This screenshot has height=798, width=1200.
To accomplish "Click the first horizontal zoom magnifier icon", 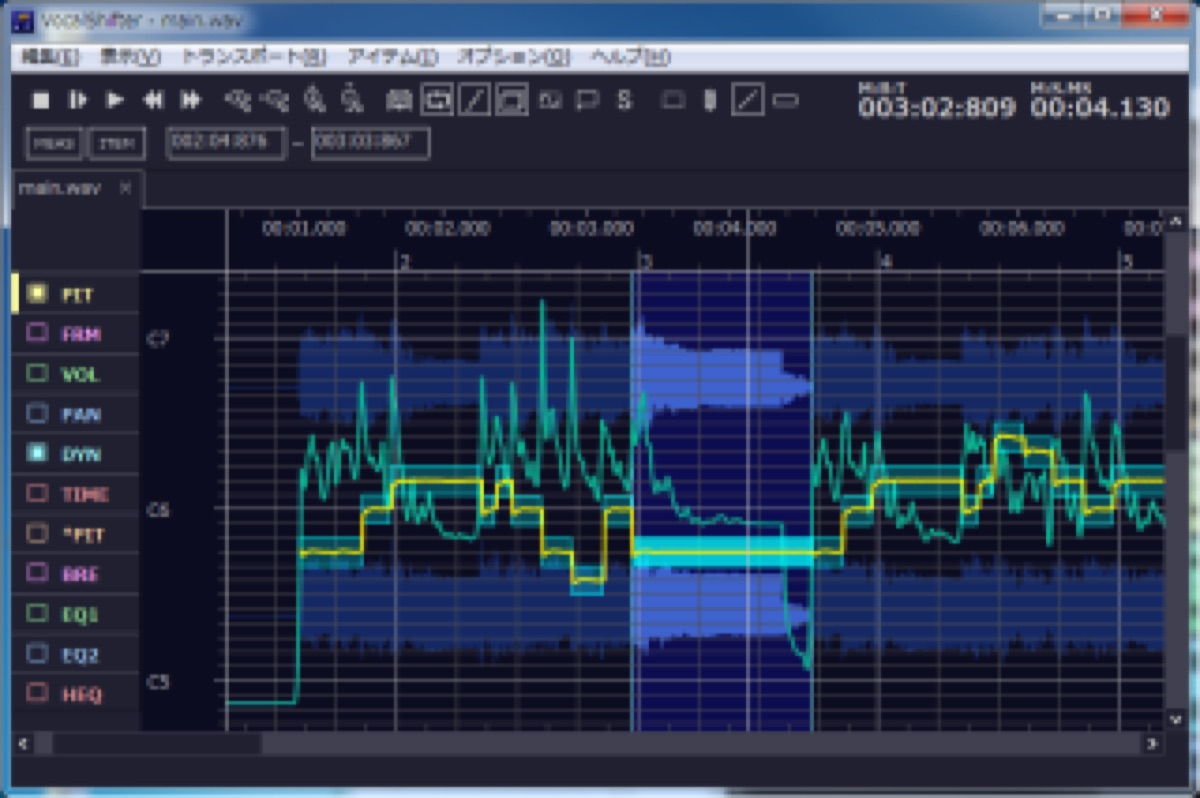I will [x=237, y=100].
